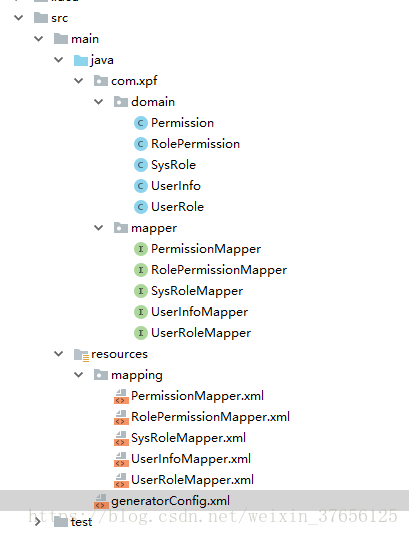409x536 pixels.
Task: Click the UserInfo class icon
Action: (x=141, y=186)
